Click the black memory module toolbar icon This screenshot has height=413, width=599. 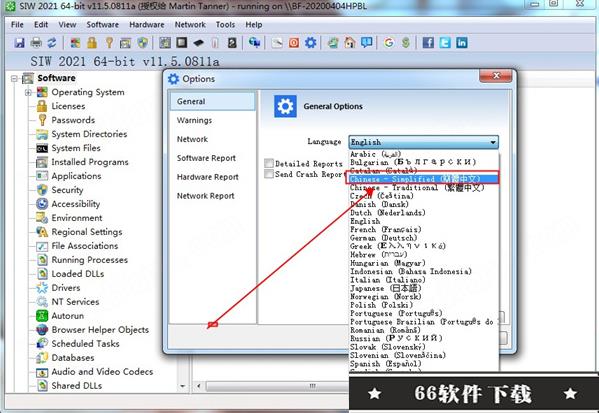click(198, 42)
